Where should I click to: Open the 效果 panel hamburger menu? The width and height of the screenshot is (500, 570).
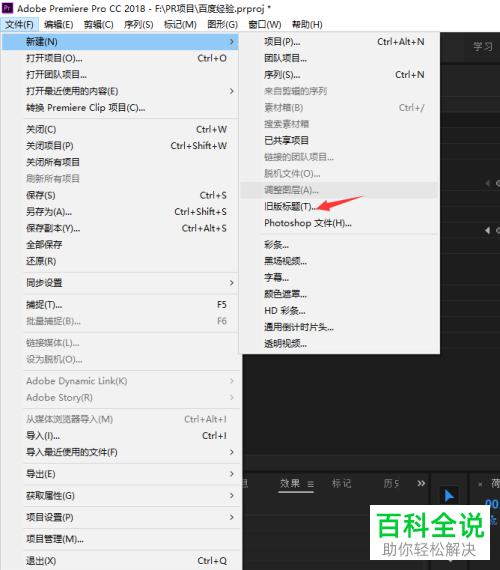(311, 484)
